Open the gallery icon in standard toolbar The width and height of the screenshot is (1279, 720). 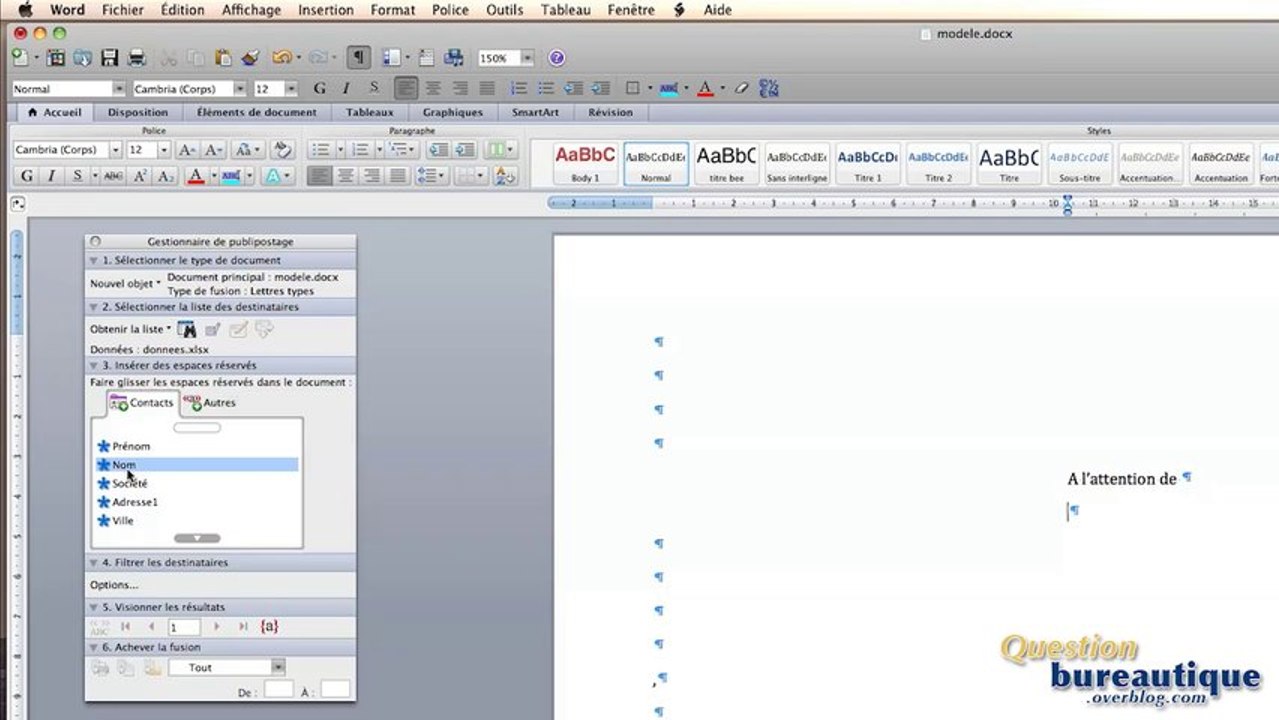point(56,58)
